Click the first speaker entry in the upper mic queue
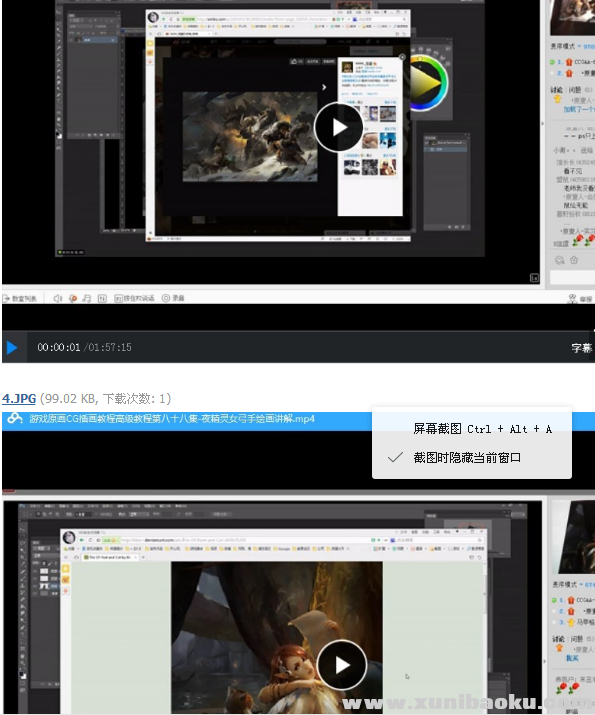 click(x=572, y=62)
